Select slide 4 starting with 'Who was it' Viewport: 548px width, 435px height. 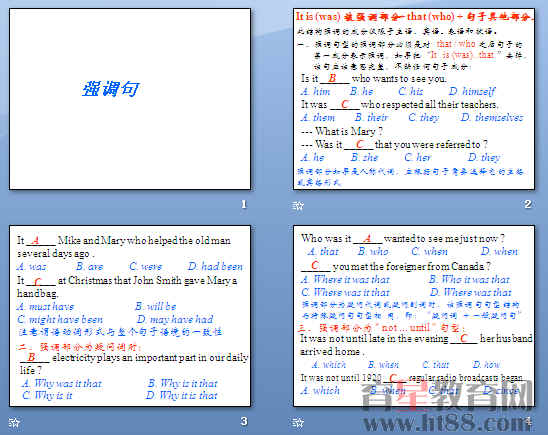(414, 316)
